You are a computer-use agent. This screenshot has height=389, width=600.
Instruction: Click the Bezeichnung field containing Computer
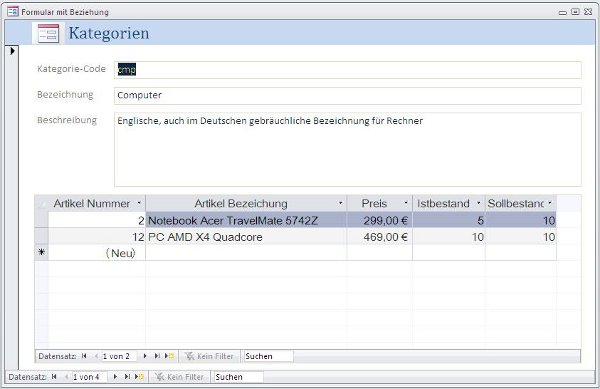[347, 96]
